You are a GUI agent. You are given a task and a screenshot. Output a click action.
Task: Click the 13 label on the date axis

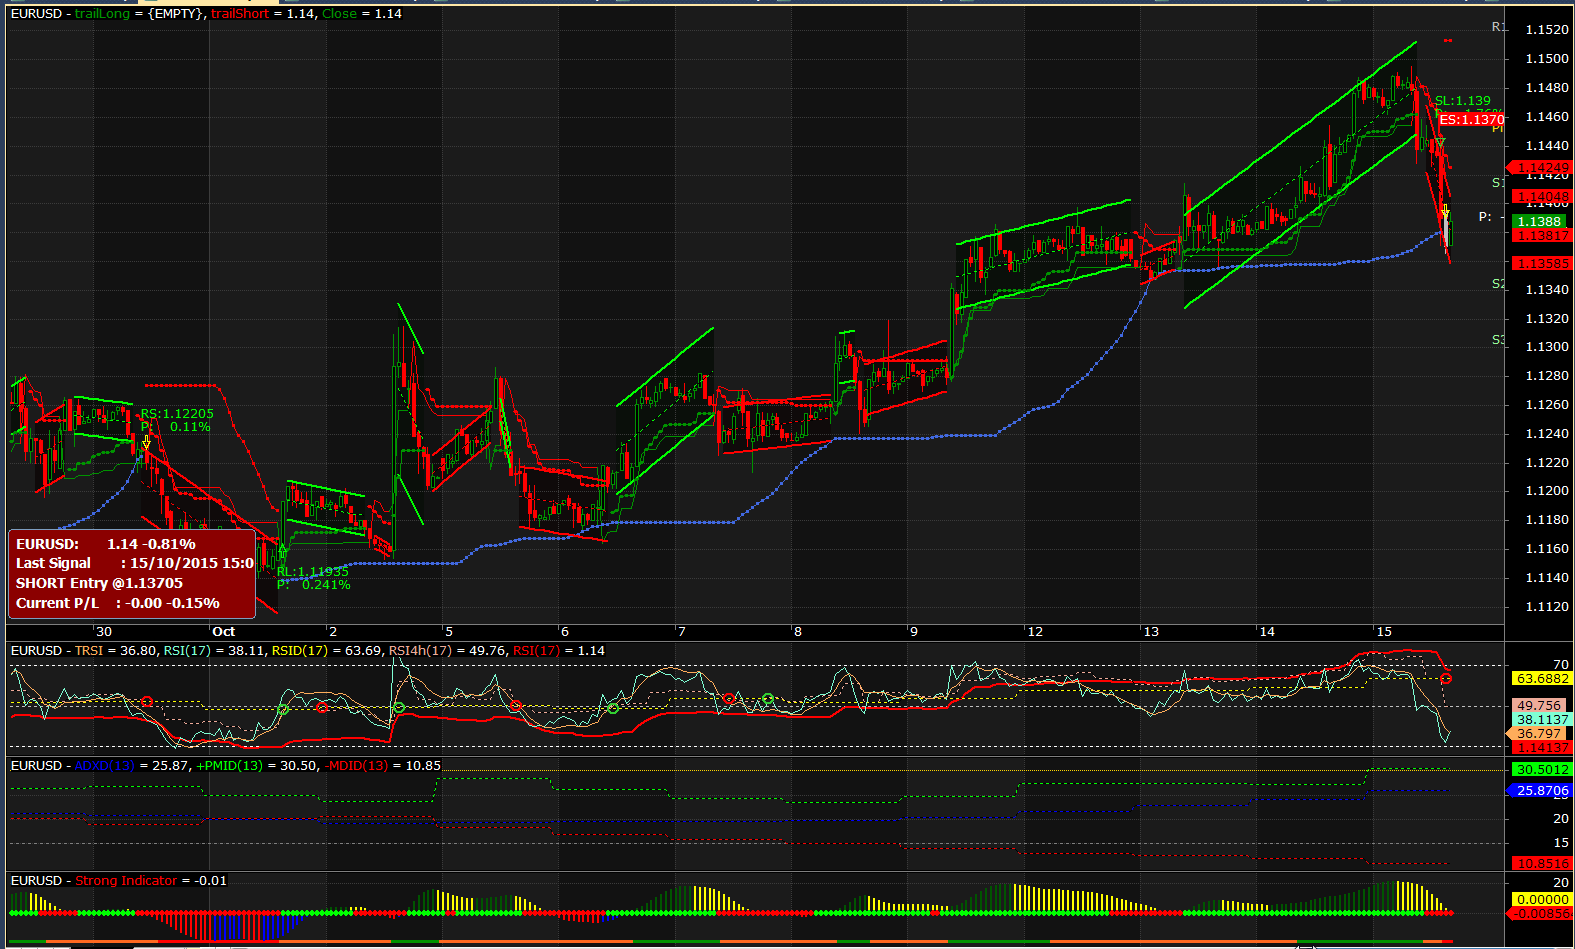coord(1151,632)
